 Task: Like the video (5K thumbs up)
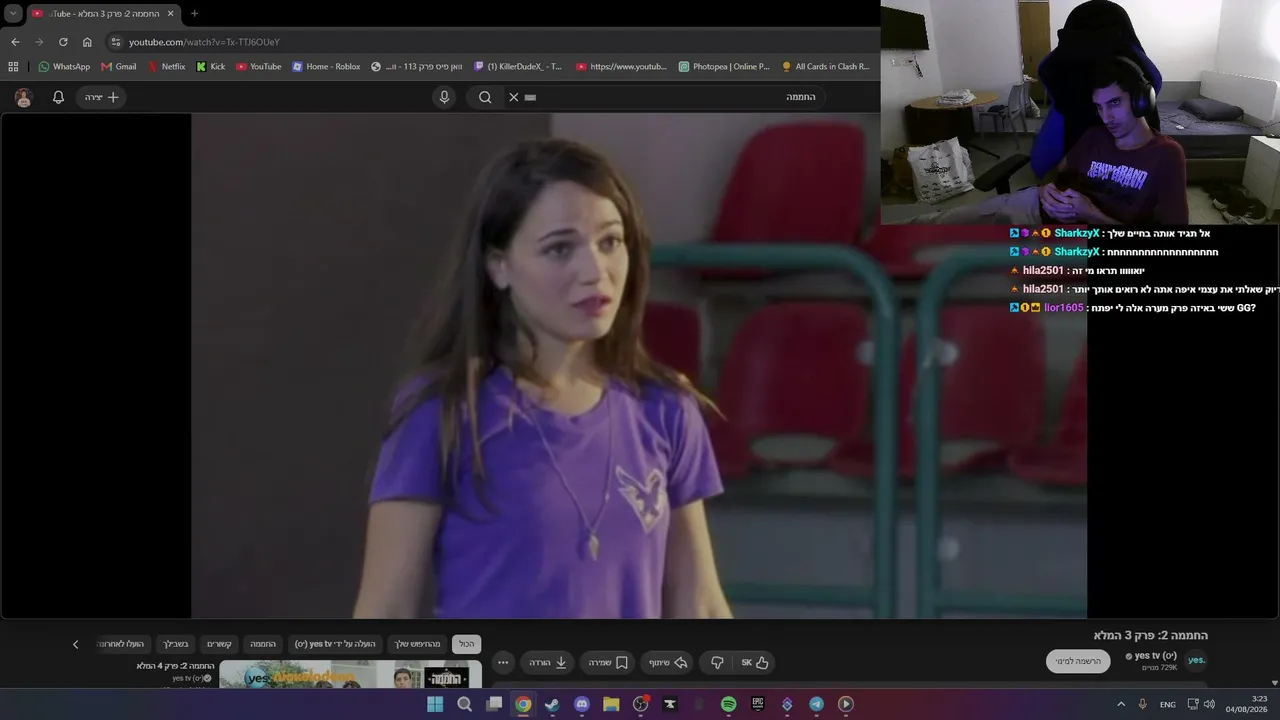click(755, 662)
